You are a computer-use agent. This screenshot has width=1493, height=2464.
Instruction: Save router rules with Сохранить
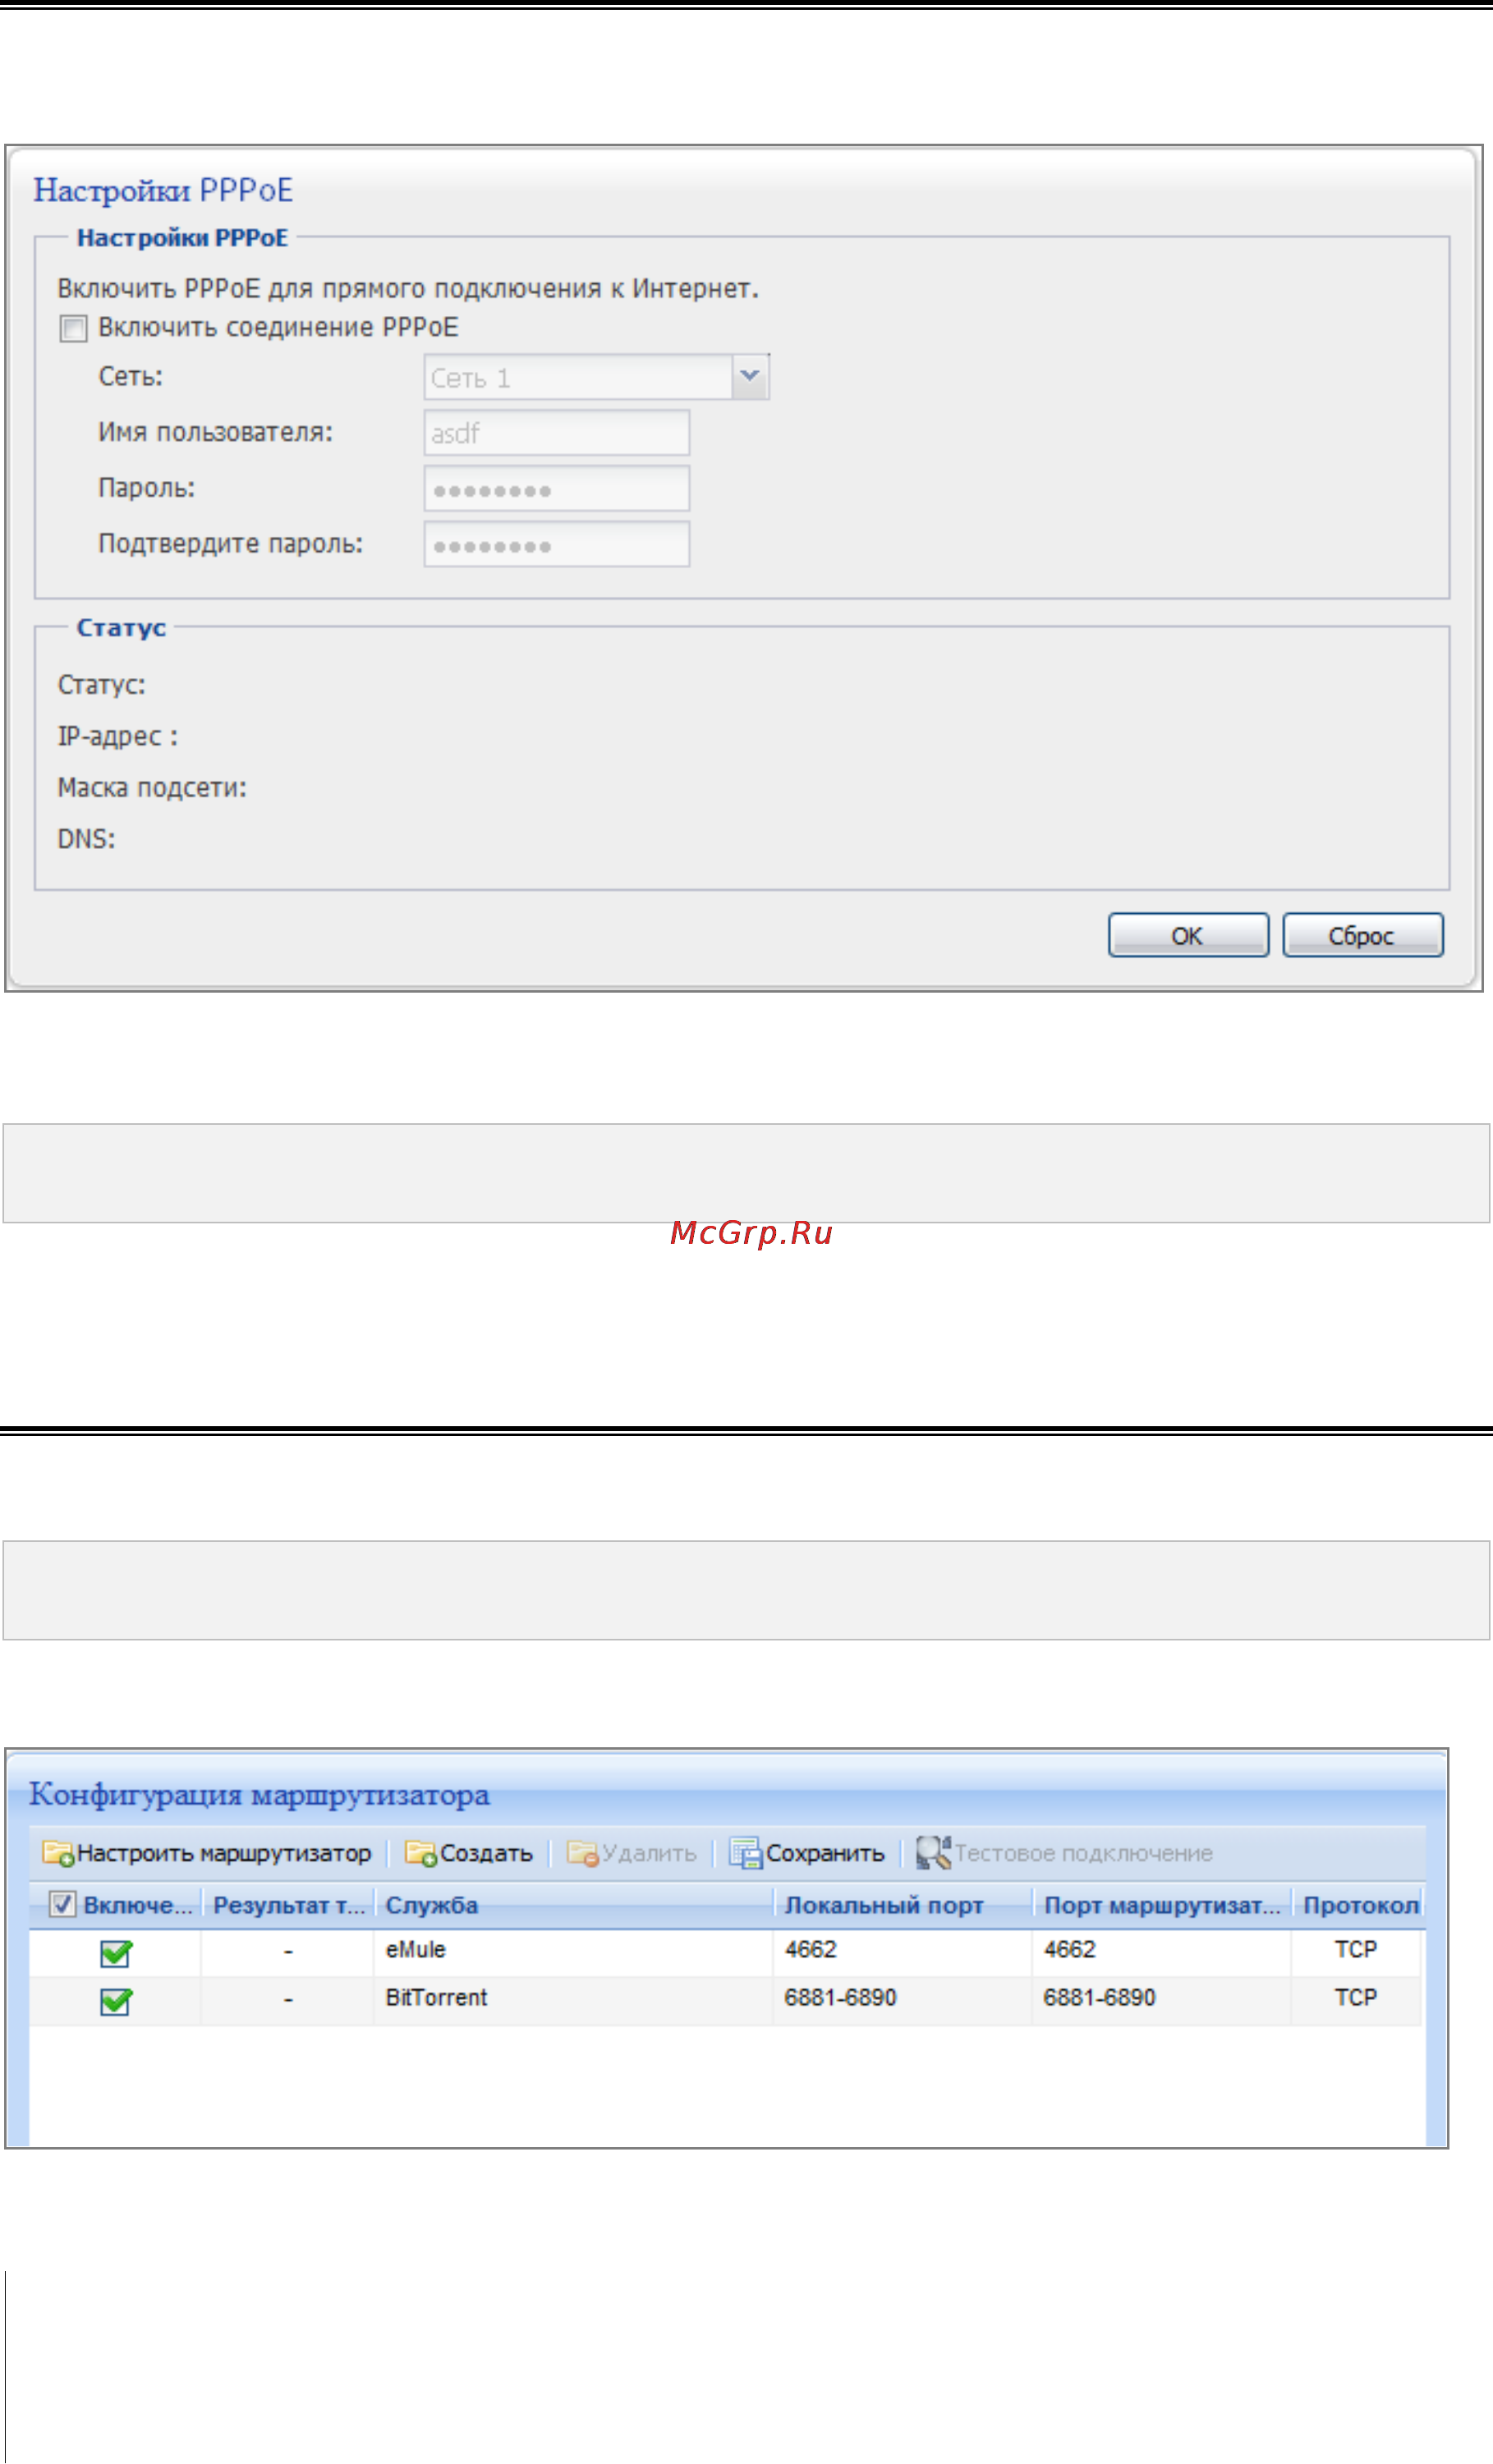coord(825,1853)
